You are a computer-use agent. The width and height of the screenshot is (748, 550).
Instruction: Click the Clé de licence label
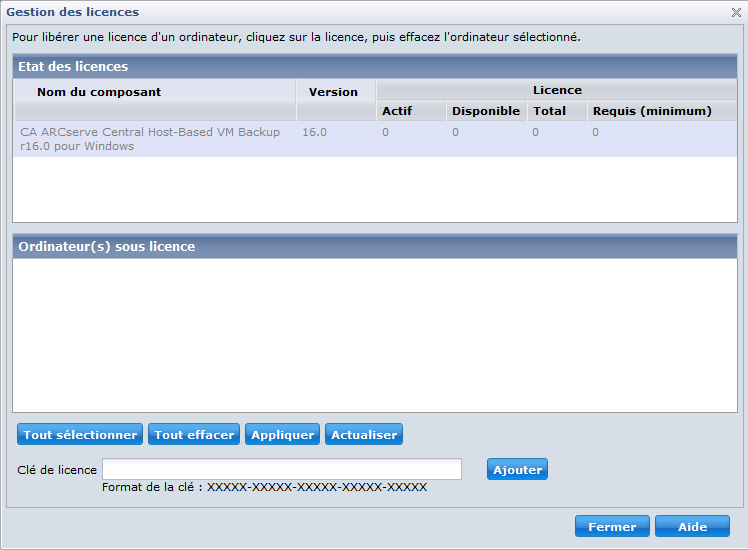[x=57, y=470]
